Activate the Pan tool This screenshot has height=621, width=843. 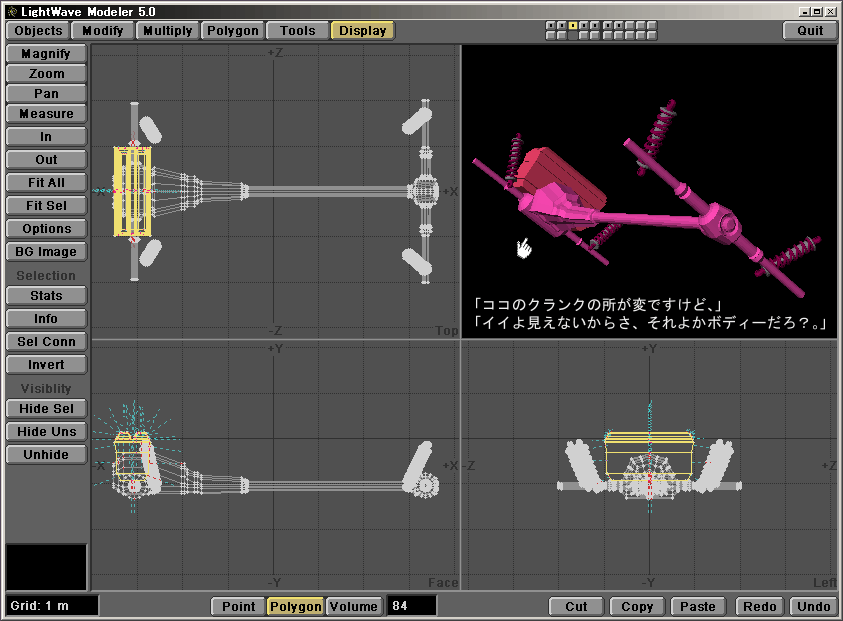(x=46, y=93)
